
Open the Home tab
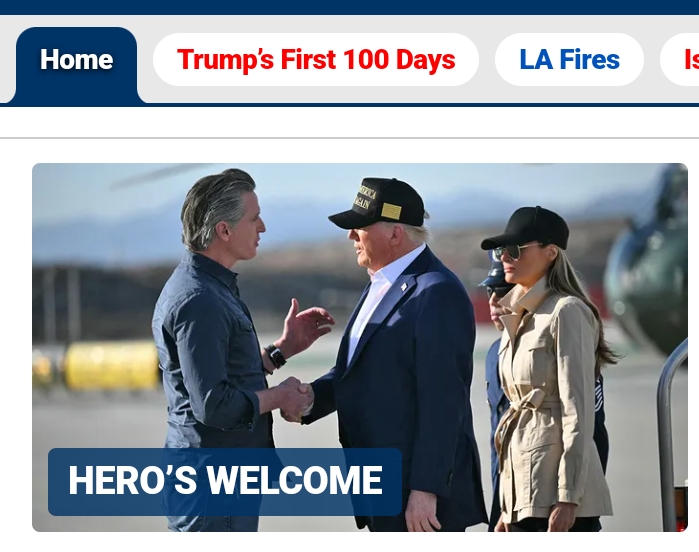point(76,65)
